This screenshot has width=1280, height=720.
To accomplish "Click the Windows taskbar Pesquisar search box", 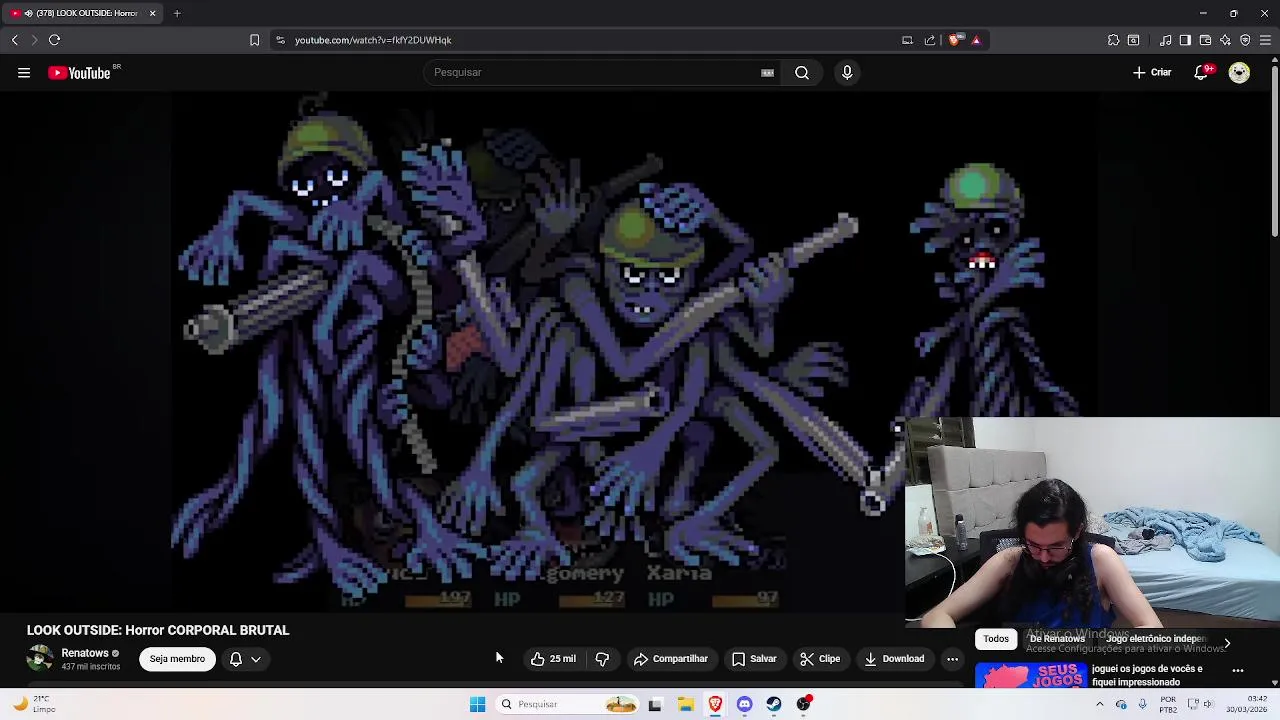I will (x=568, y=704).
